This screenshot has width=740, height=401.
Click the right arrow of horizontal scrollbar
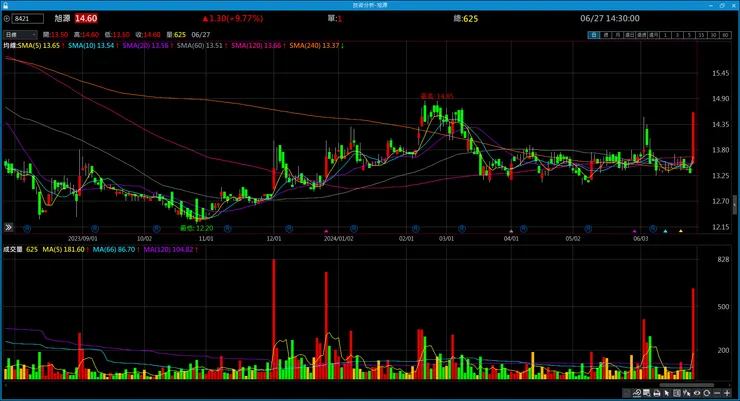pos(730,385)
